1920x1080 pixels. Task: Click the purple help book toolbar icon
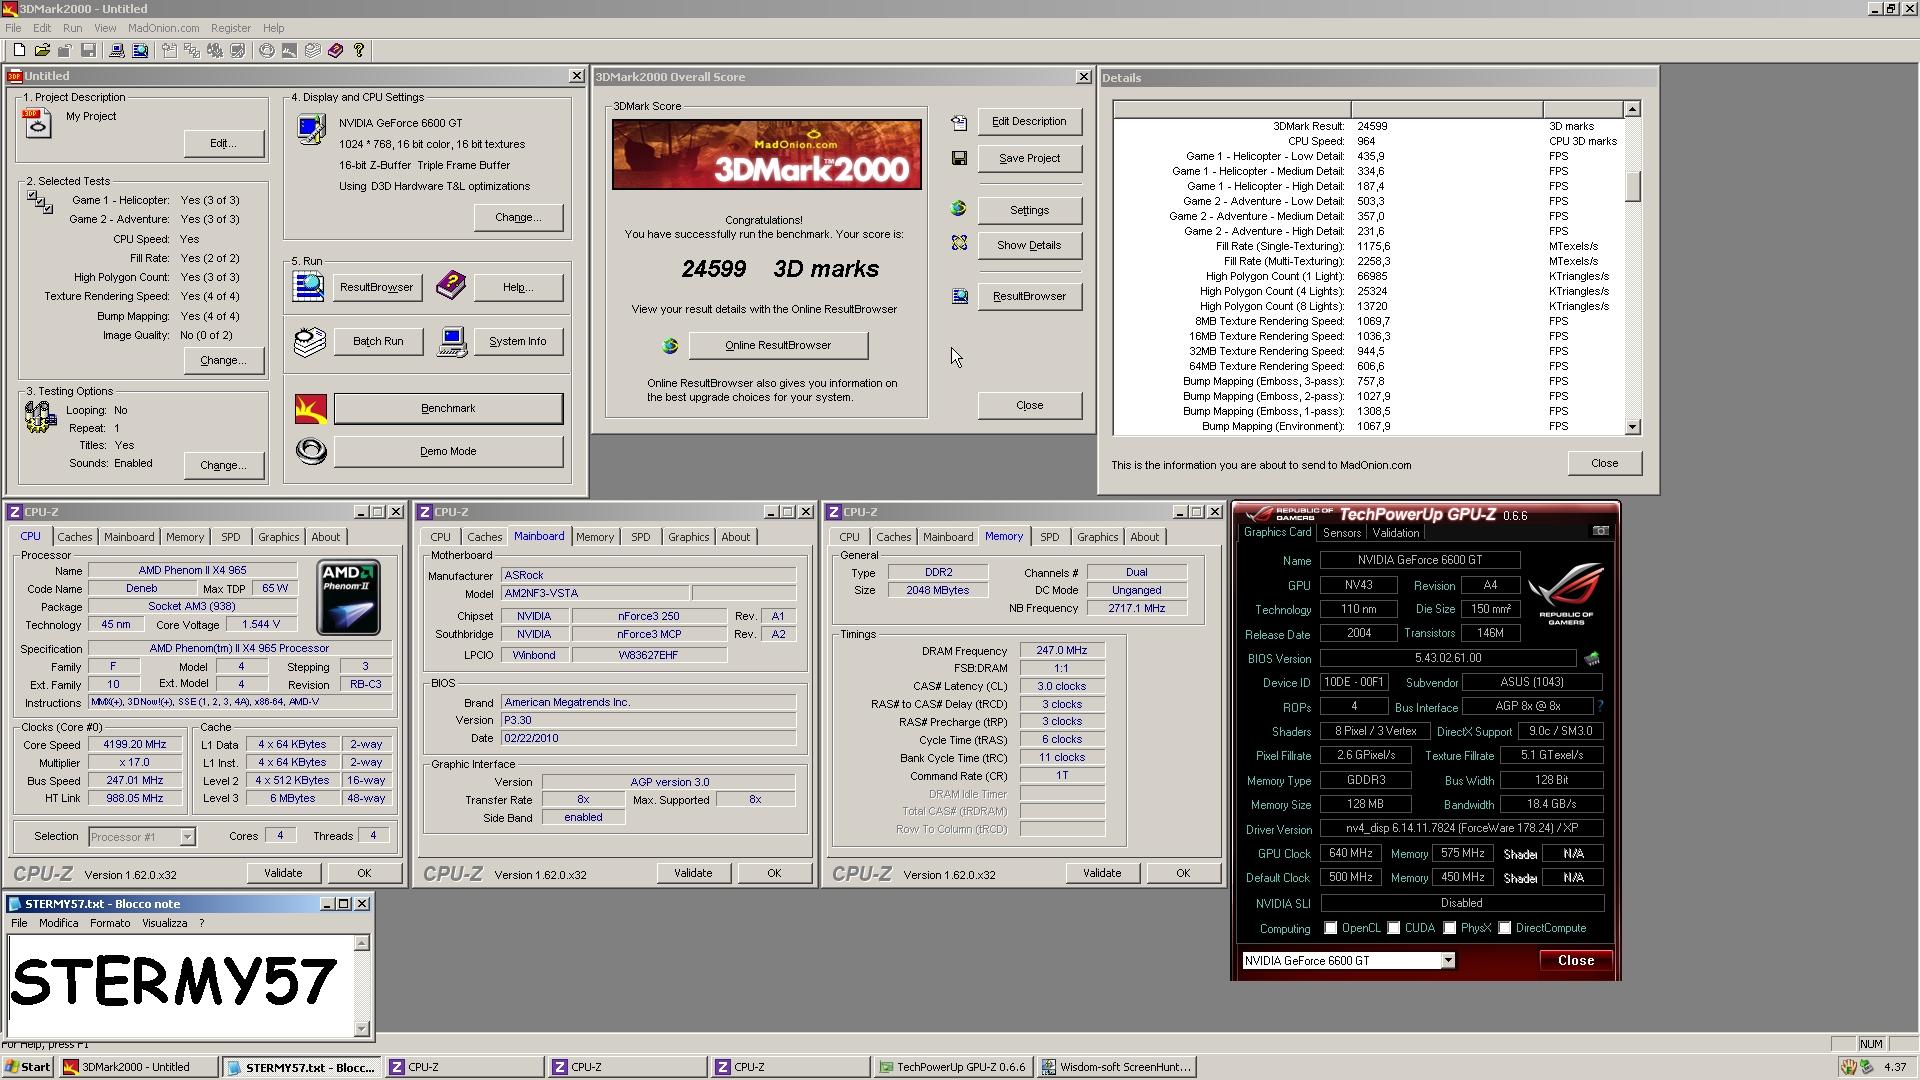[335, 50]
